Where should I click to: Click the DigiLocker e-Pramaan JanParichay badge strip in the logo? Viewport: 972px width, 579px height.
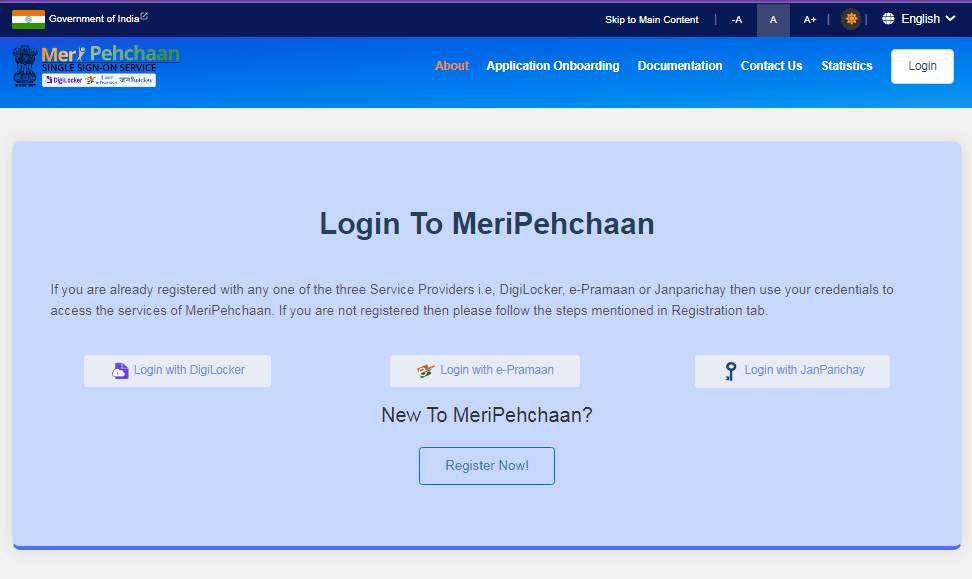[99, 80]
